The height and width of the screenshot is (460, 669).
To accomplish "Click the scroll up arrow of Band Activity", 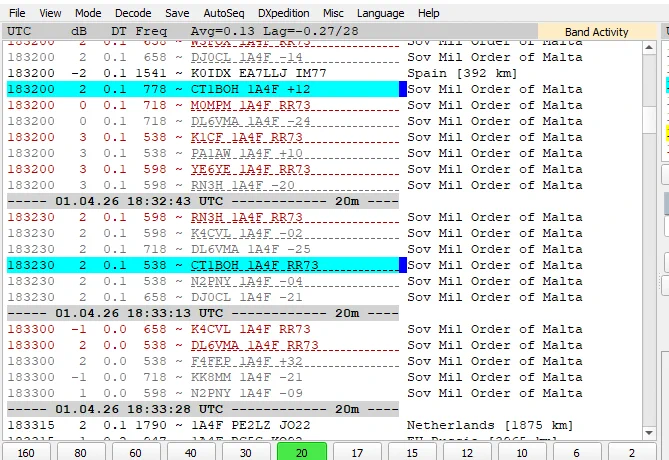I will tap(649, 47).
